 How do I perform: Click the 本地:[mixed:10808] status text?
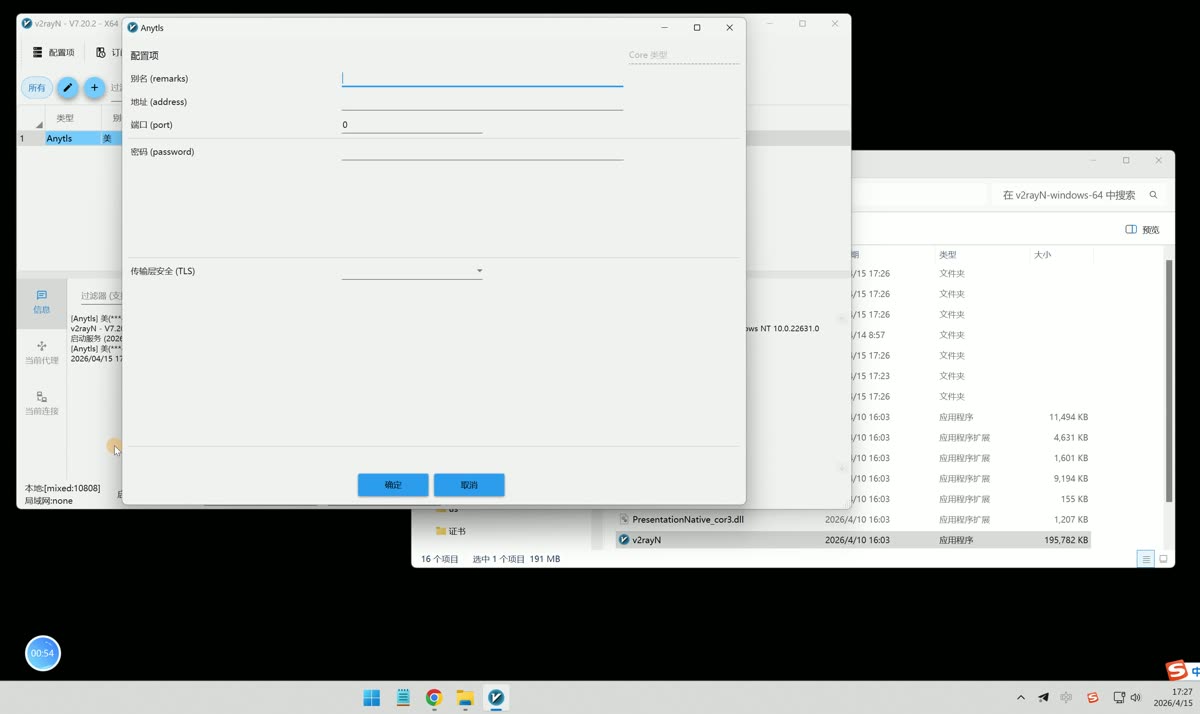pyautogui.click(x=62, y=488)
